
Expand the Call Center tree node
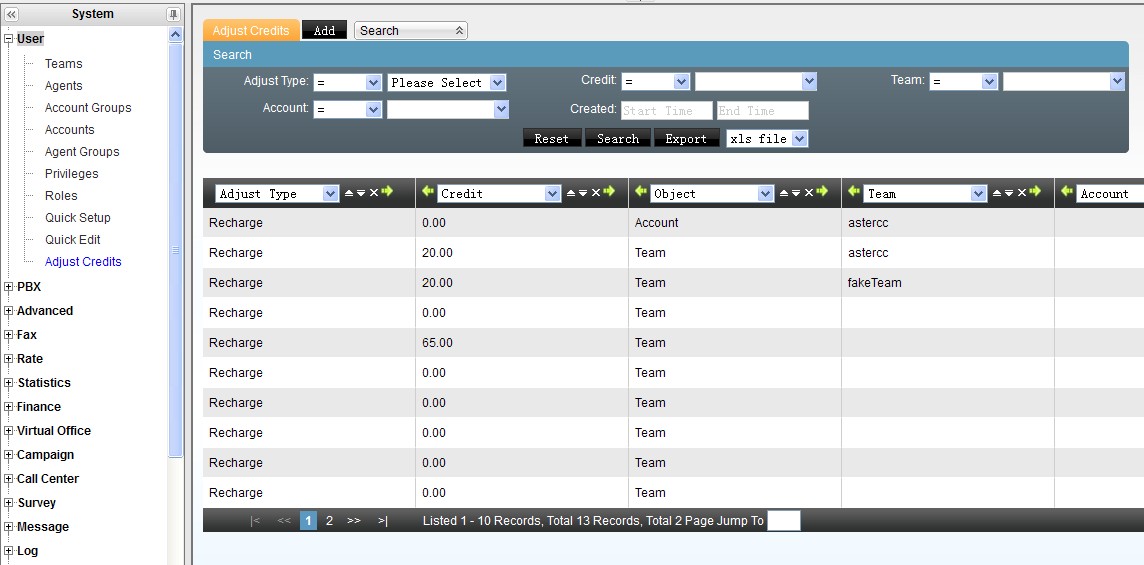[x=9, y=479]
